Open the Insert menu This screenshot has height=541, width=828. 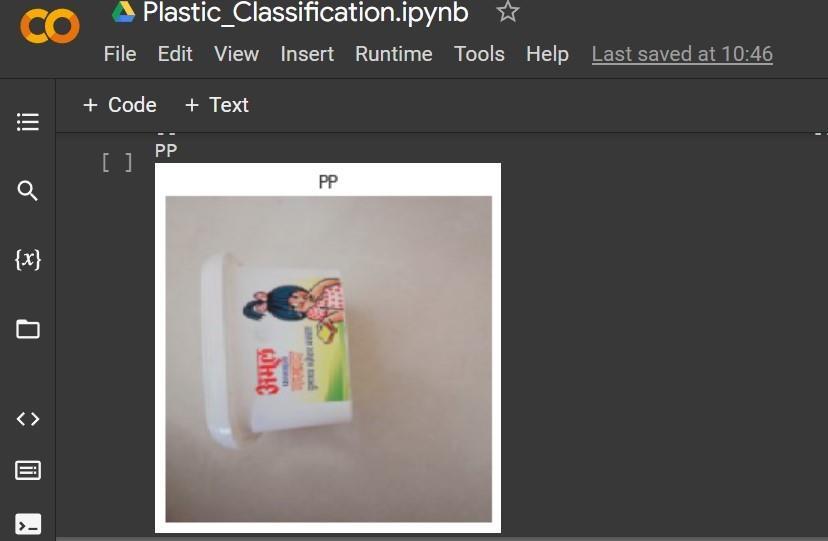pos(307,54)
